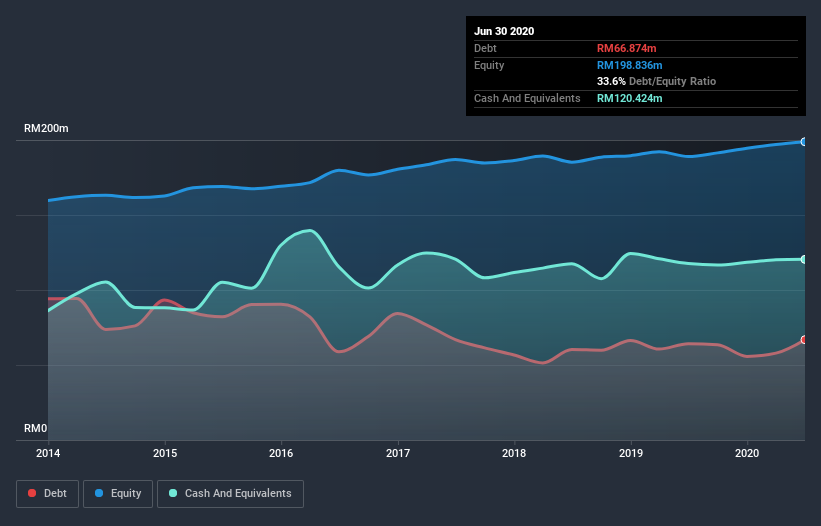Screen dimensions: 821x526
Task: Click the 33.6% Debt/Equity Ratio text
Action: [x=657, y=81]
